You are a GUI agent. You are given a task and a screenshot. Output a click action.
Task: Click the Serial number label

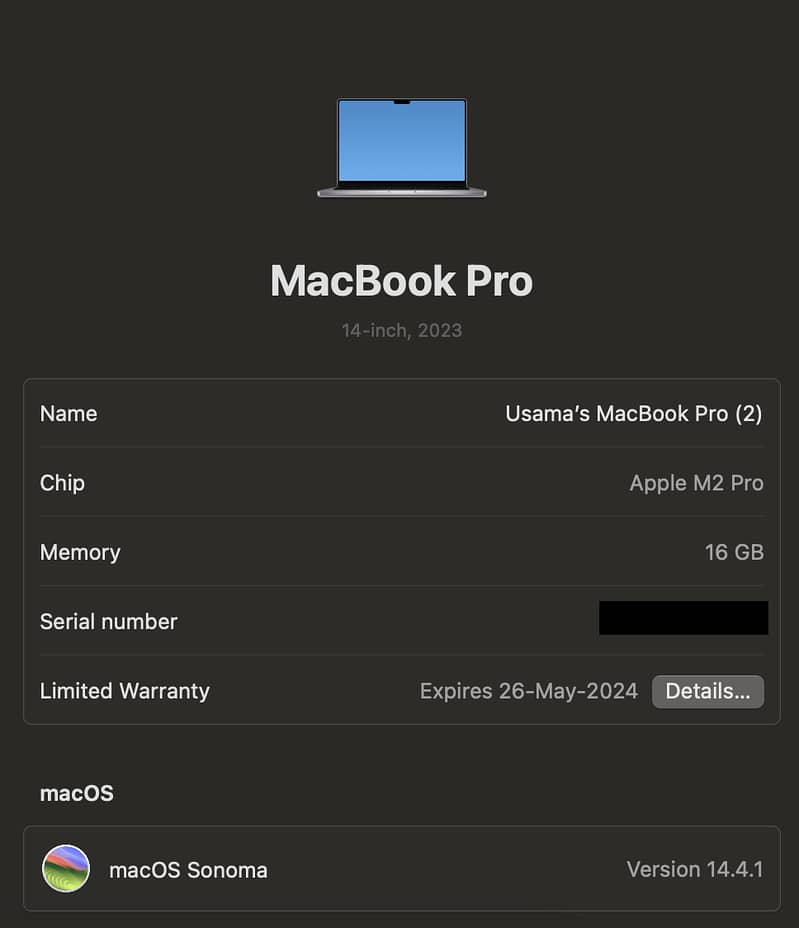(108, 621)
